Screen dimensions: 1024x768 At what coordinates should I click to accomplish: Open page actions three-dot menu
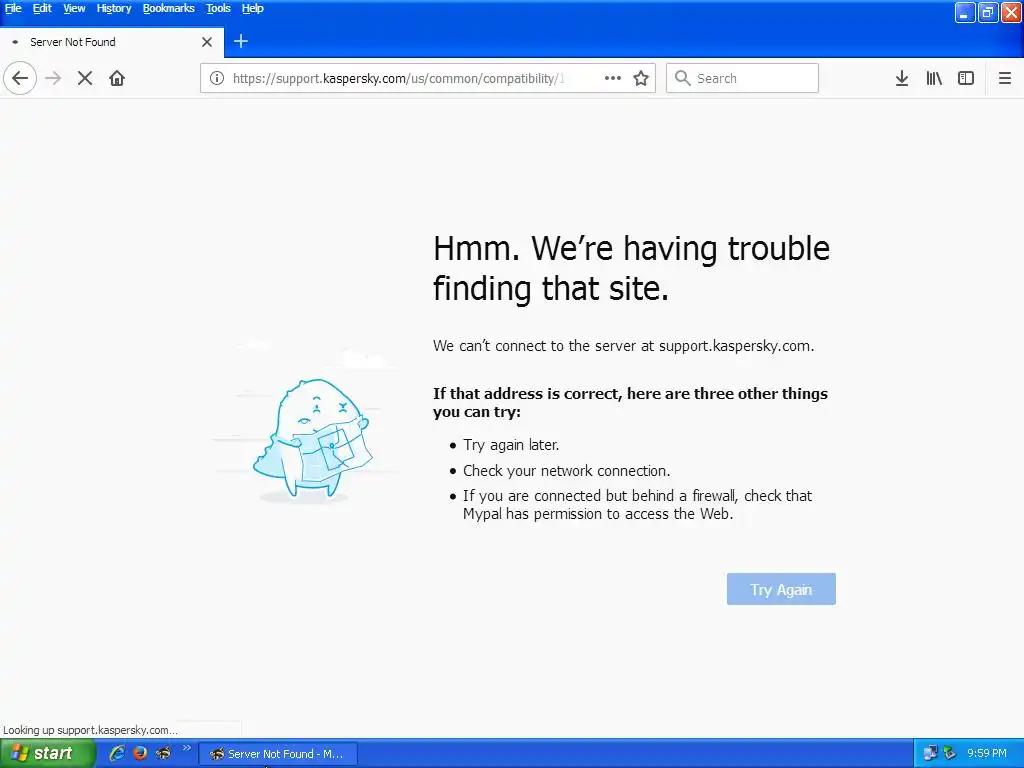point(613,78)
